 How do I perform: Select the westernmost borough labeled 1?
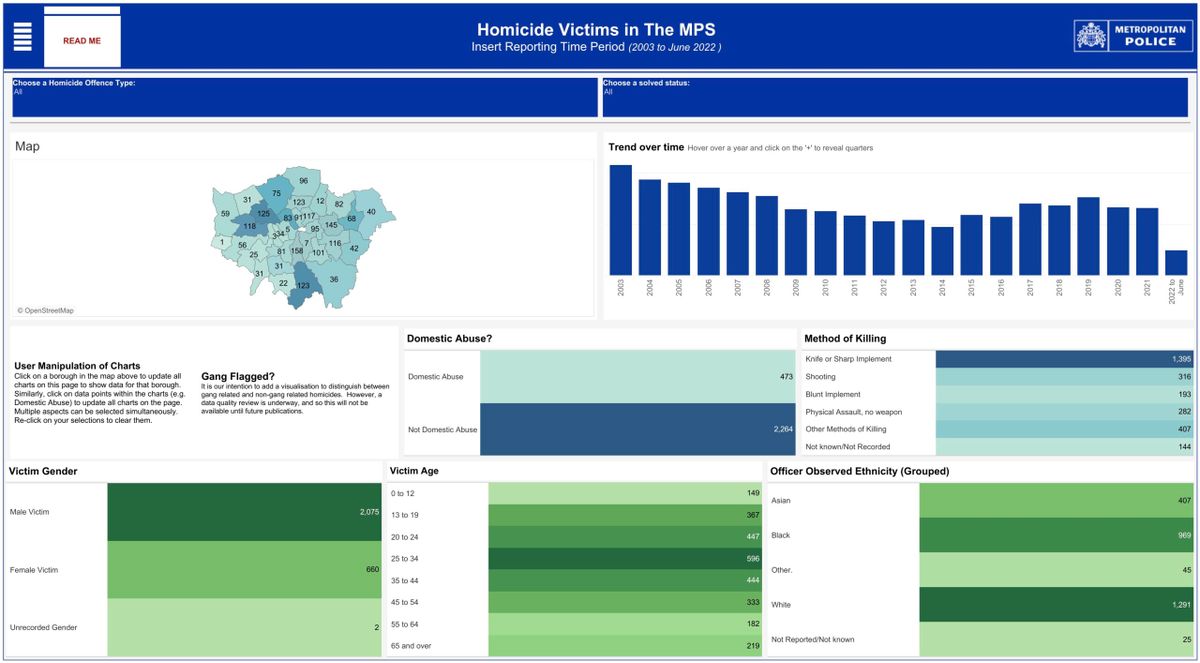[x=222, y=241]
